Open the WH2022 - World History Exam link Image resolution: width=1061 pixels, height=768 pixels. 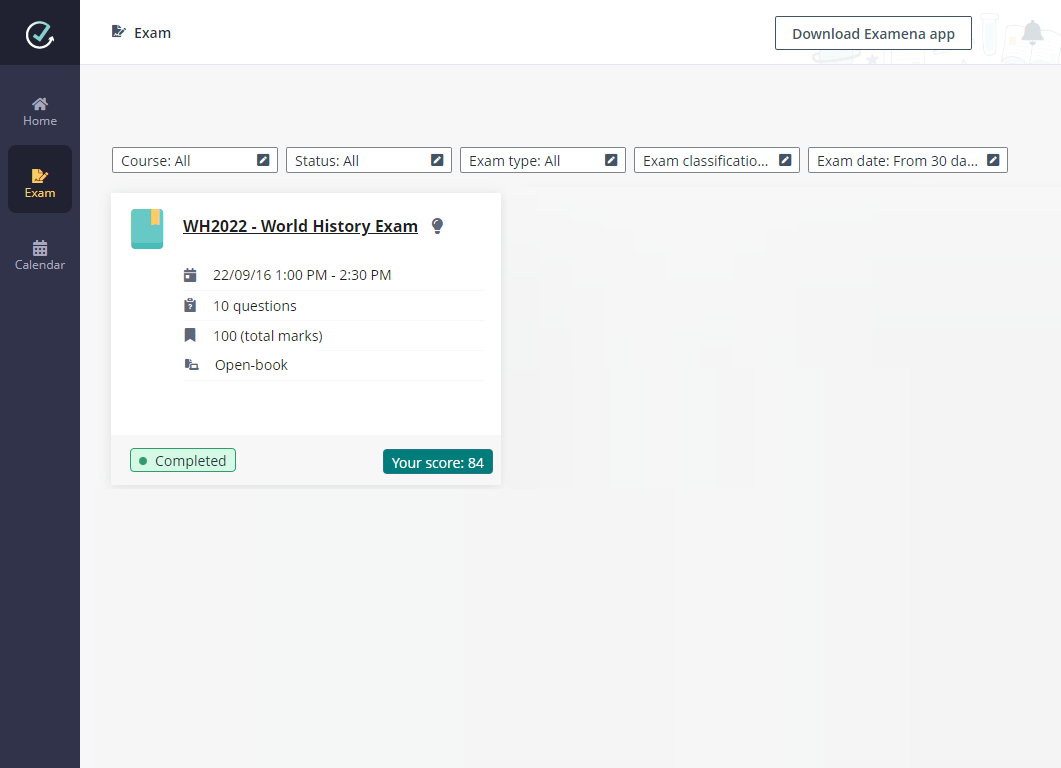tap(300, 226)
